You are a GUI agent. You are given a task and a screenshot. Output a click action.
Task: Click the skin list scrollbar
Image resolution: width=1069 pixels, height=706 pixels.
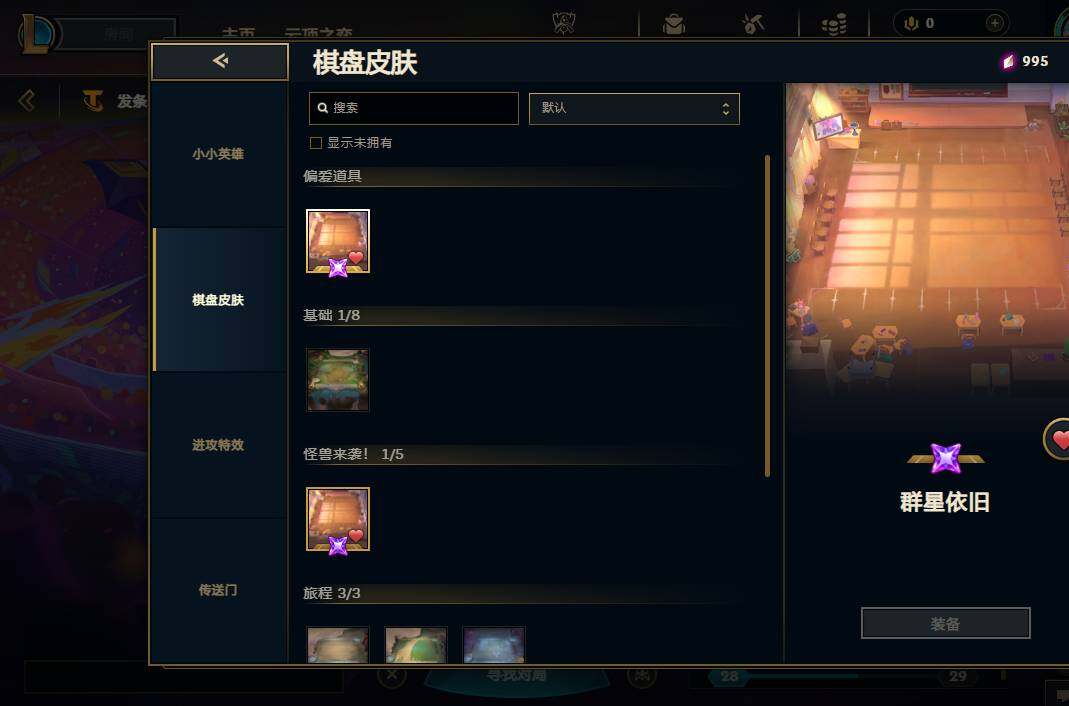768,316
